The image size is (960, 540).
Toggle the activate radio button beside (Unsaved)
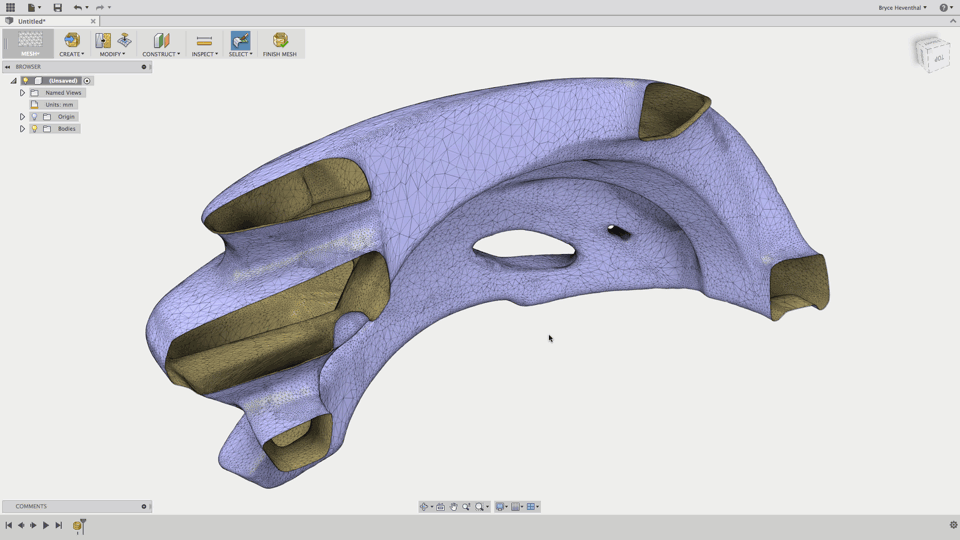pyautogui.click(x=87, y=81)
